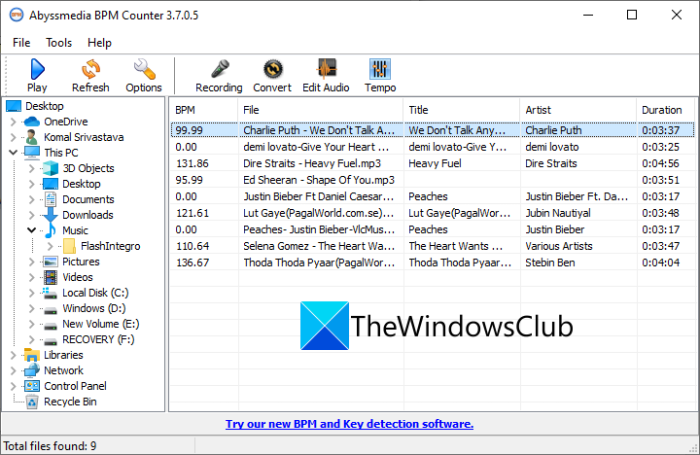Select the Videos folder icon
This screenshot has width=700, height=455.
pyautogui.click(x=50, y=277)
